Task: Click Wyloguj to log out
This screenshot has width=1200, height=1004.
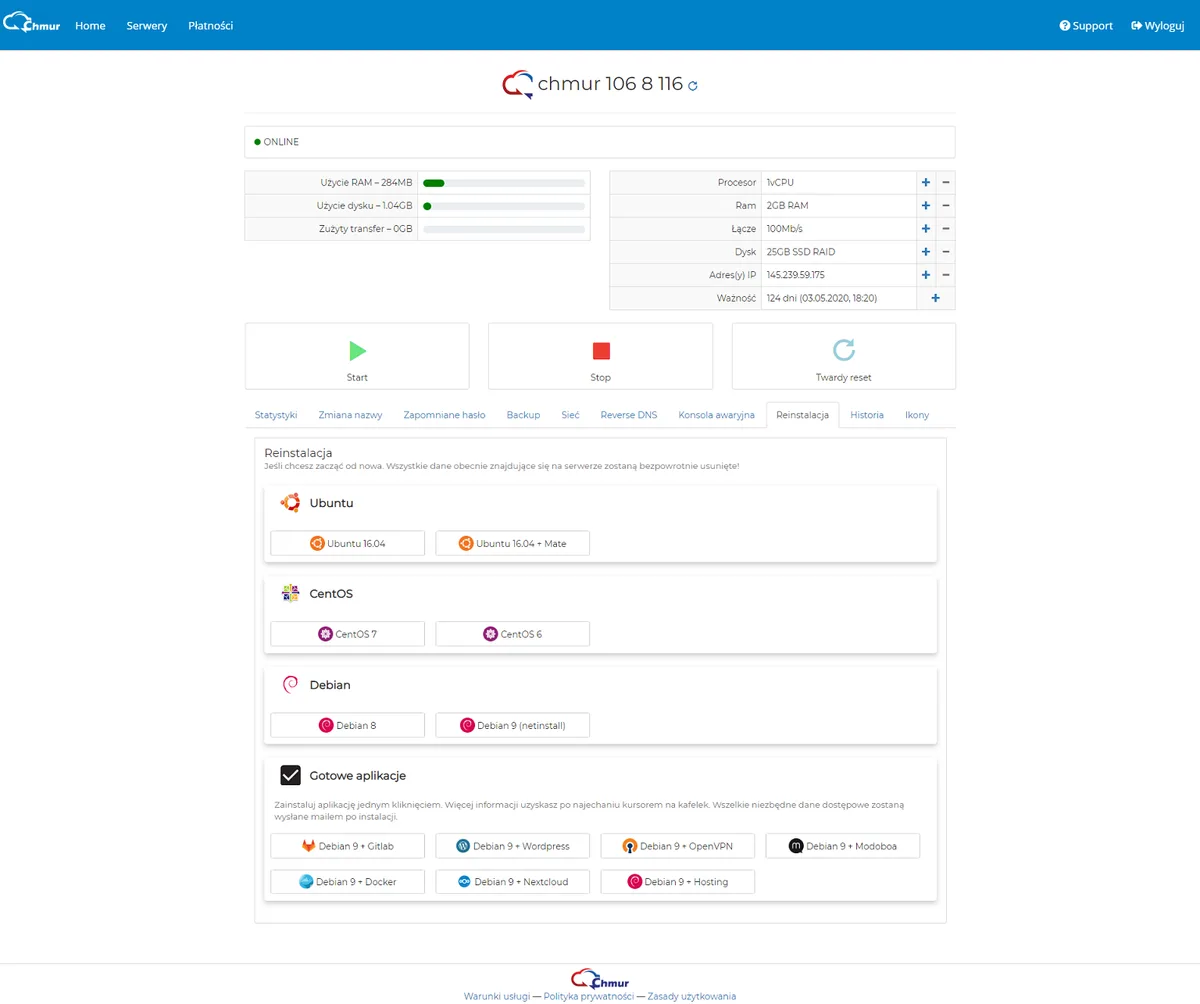Action: click(1157, 26)
